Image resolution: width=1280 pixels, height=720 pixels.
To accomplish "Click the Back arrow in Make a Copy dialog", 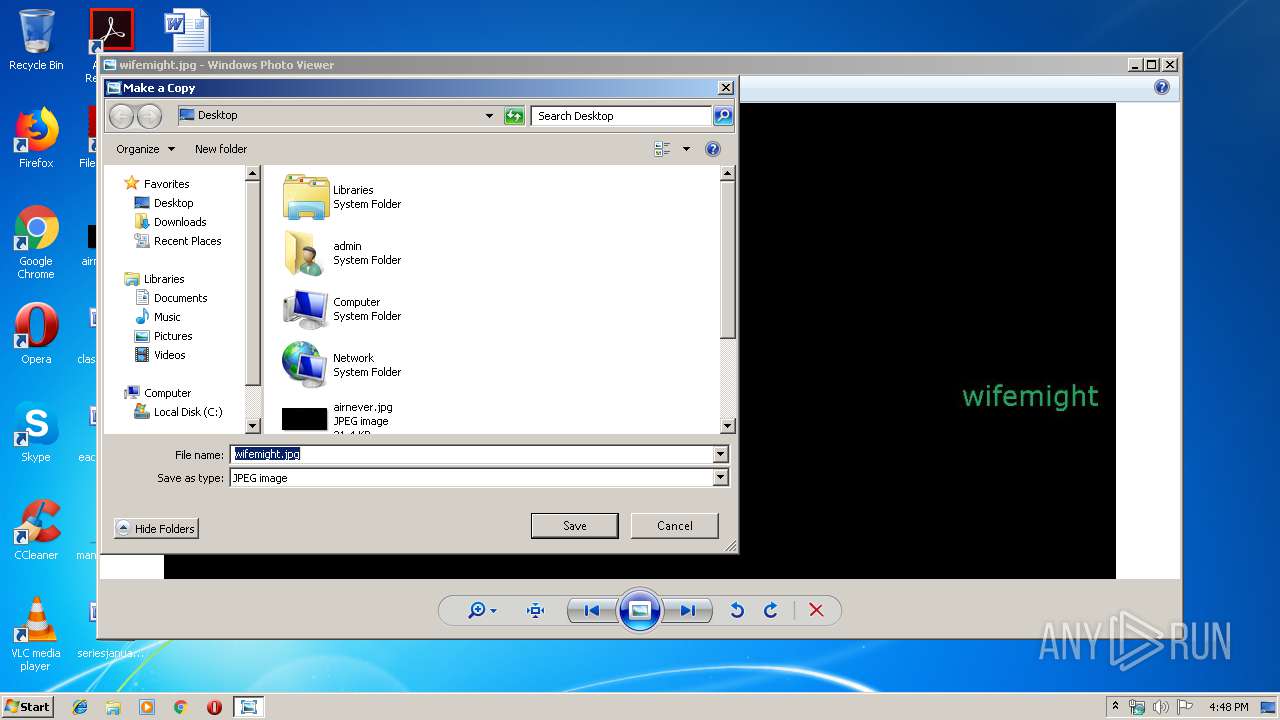I will (x=121, y=116).
